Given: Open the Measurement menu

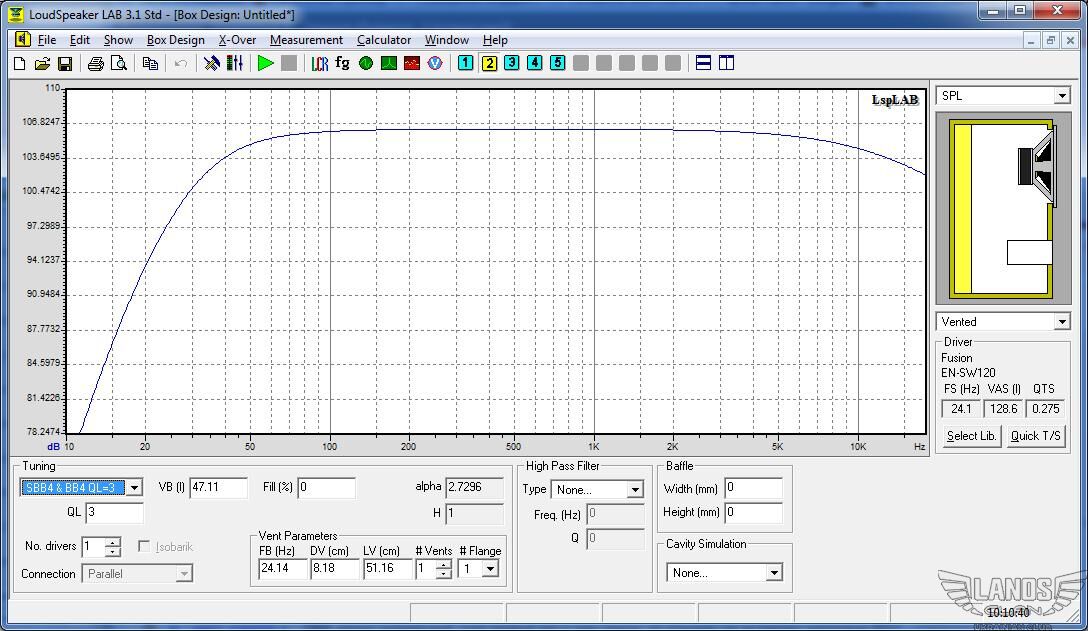Looking at the screenshot, I should coord(306,40).
